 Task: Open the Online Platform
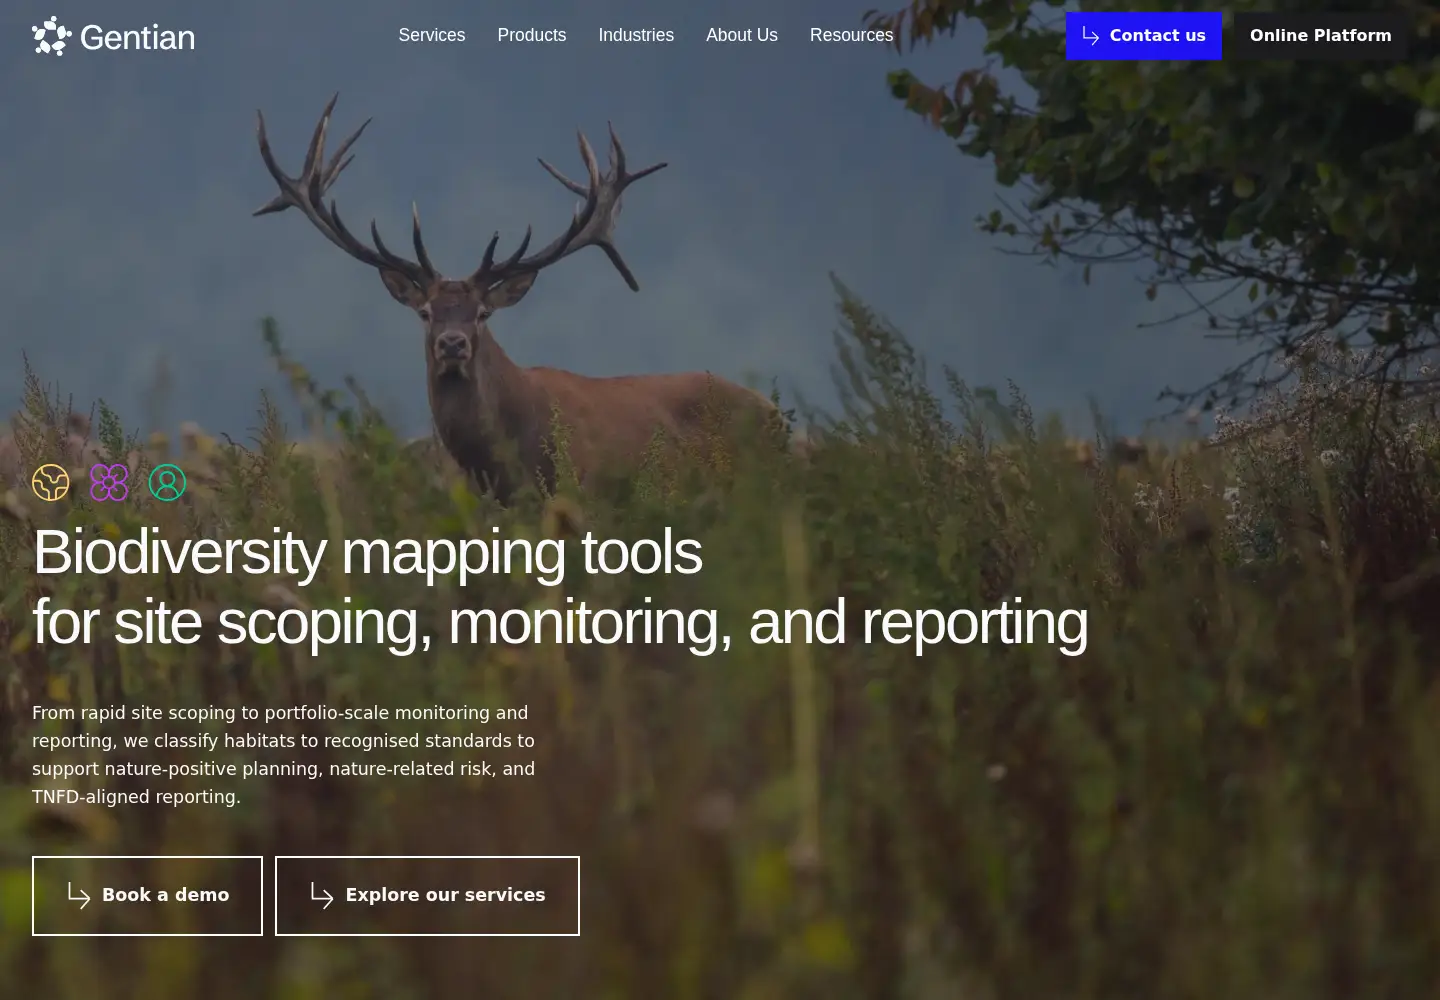pyautogui.click(x=1321, y=36)
